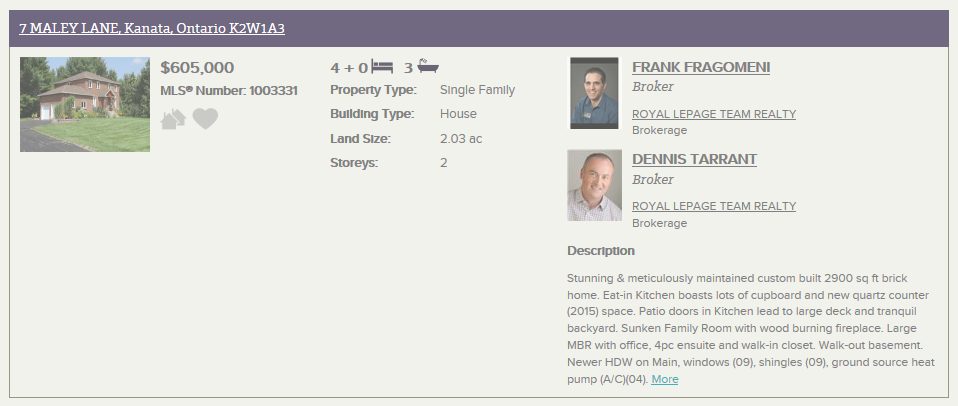The width and height of the screenshot is (958, 406).
Task: Click the Land Size 2.03 ac value
Action: click(x=461, y=139)
